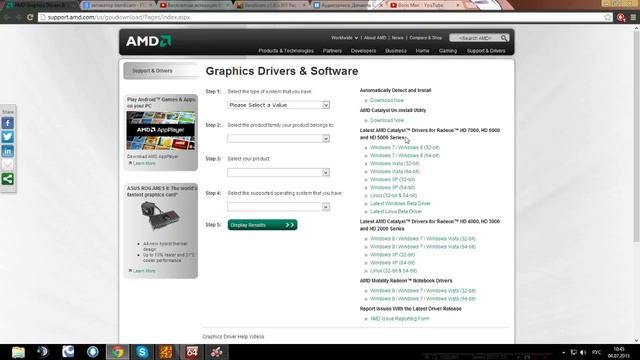Open Step 2 product family dropdown
Viewport: 640px width, 360px height.
click(x=278, y=139)
